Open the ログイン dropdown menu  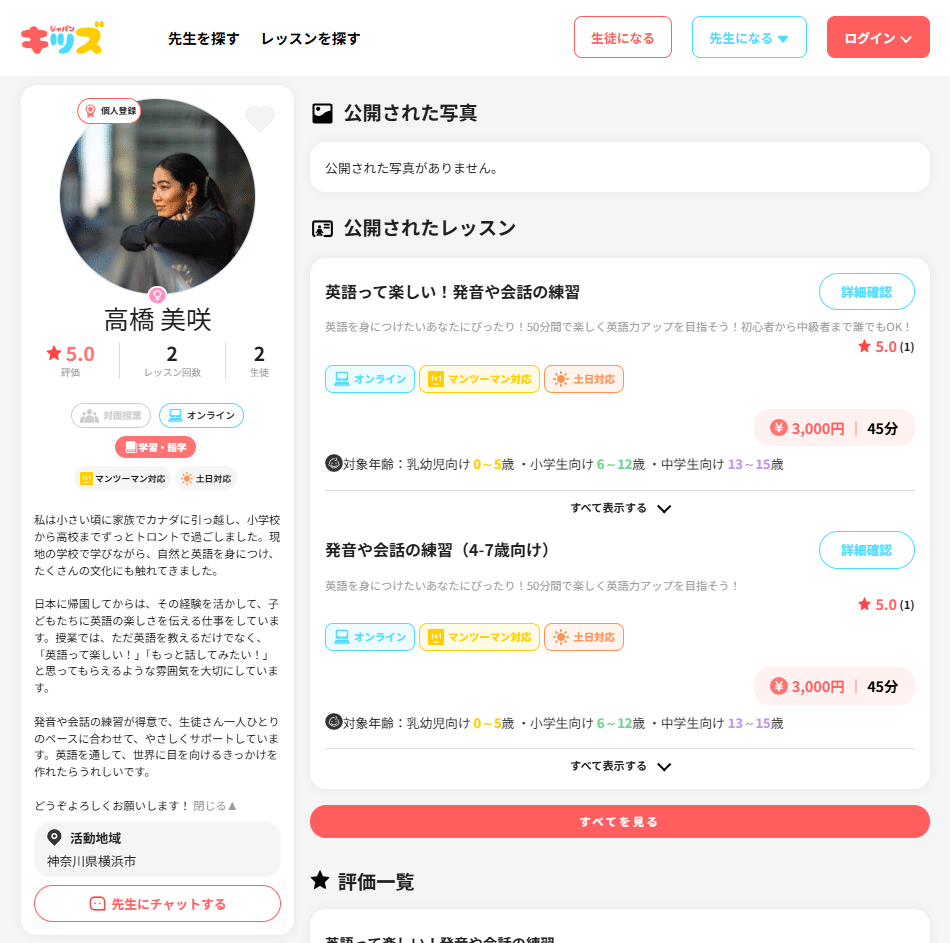(x=878, y=38)
